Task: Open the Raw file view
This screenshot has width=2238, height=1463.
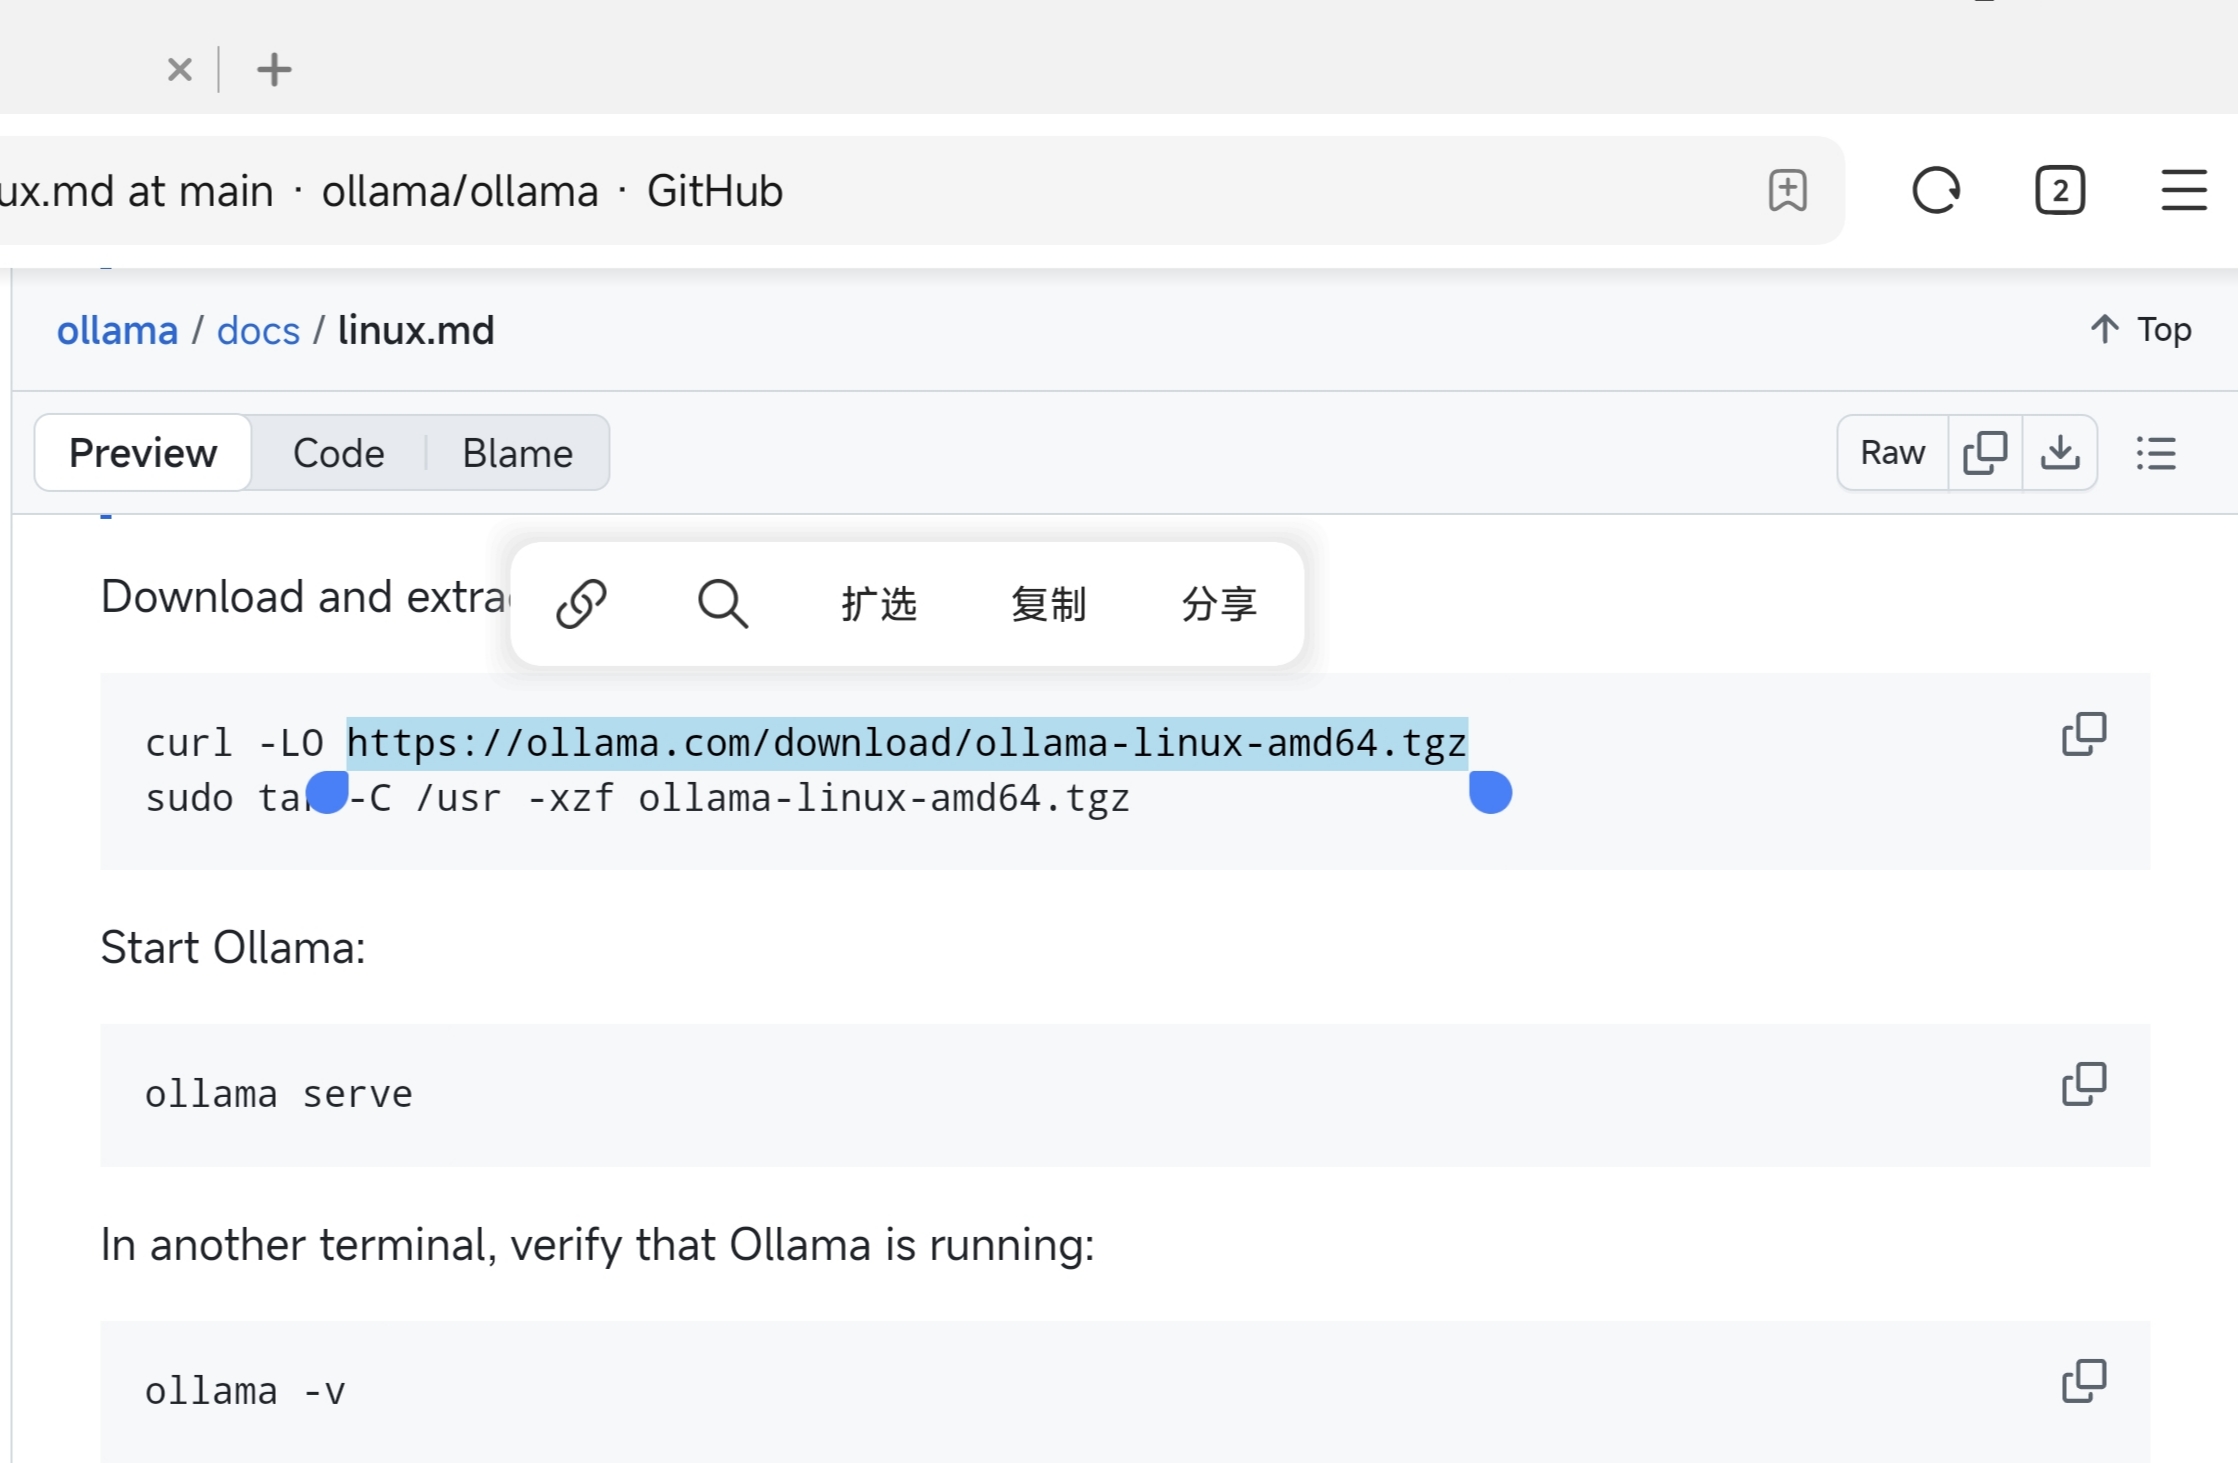Action: point(1892,452)
